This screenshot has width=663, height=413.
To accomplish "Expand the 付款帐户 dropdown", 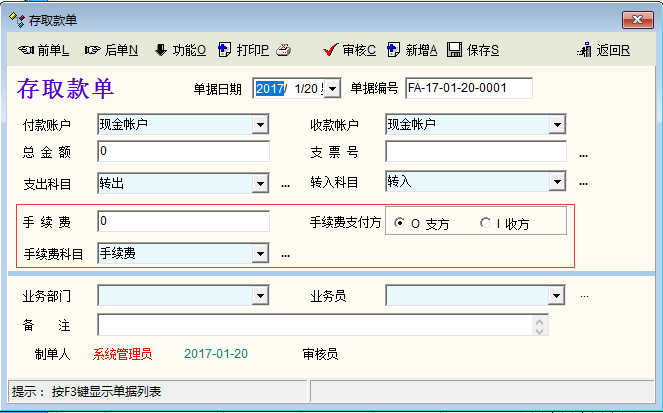I will [260, 125].
